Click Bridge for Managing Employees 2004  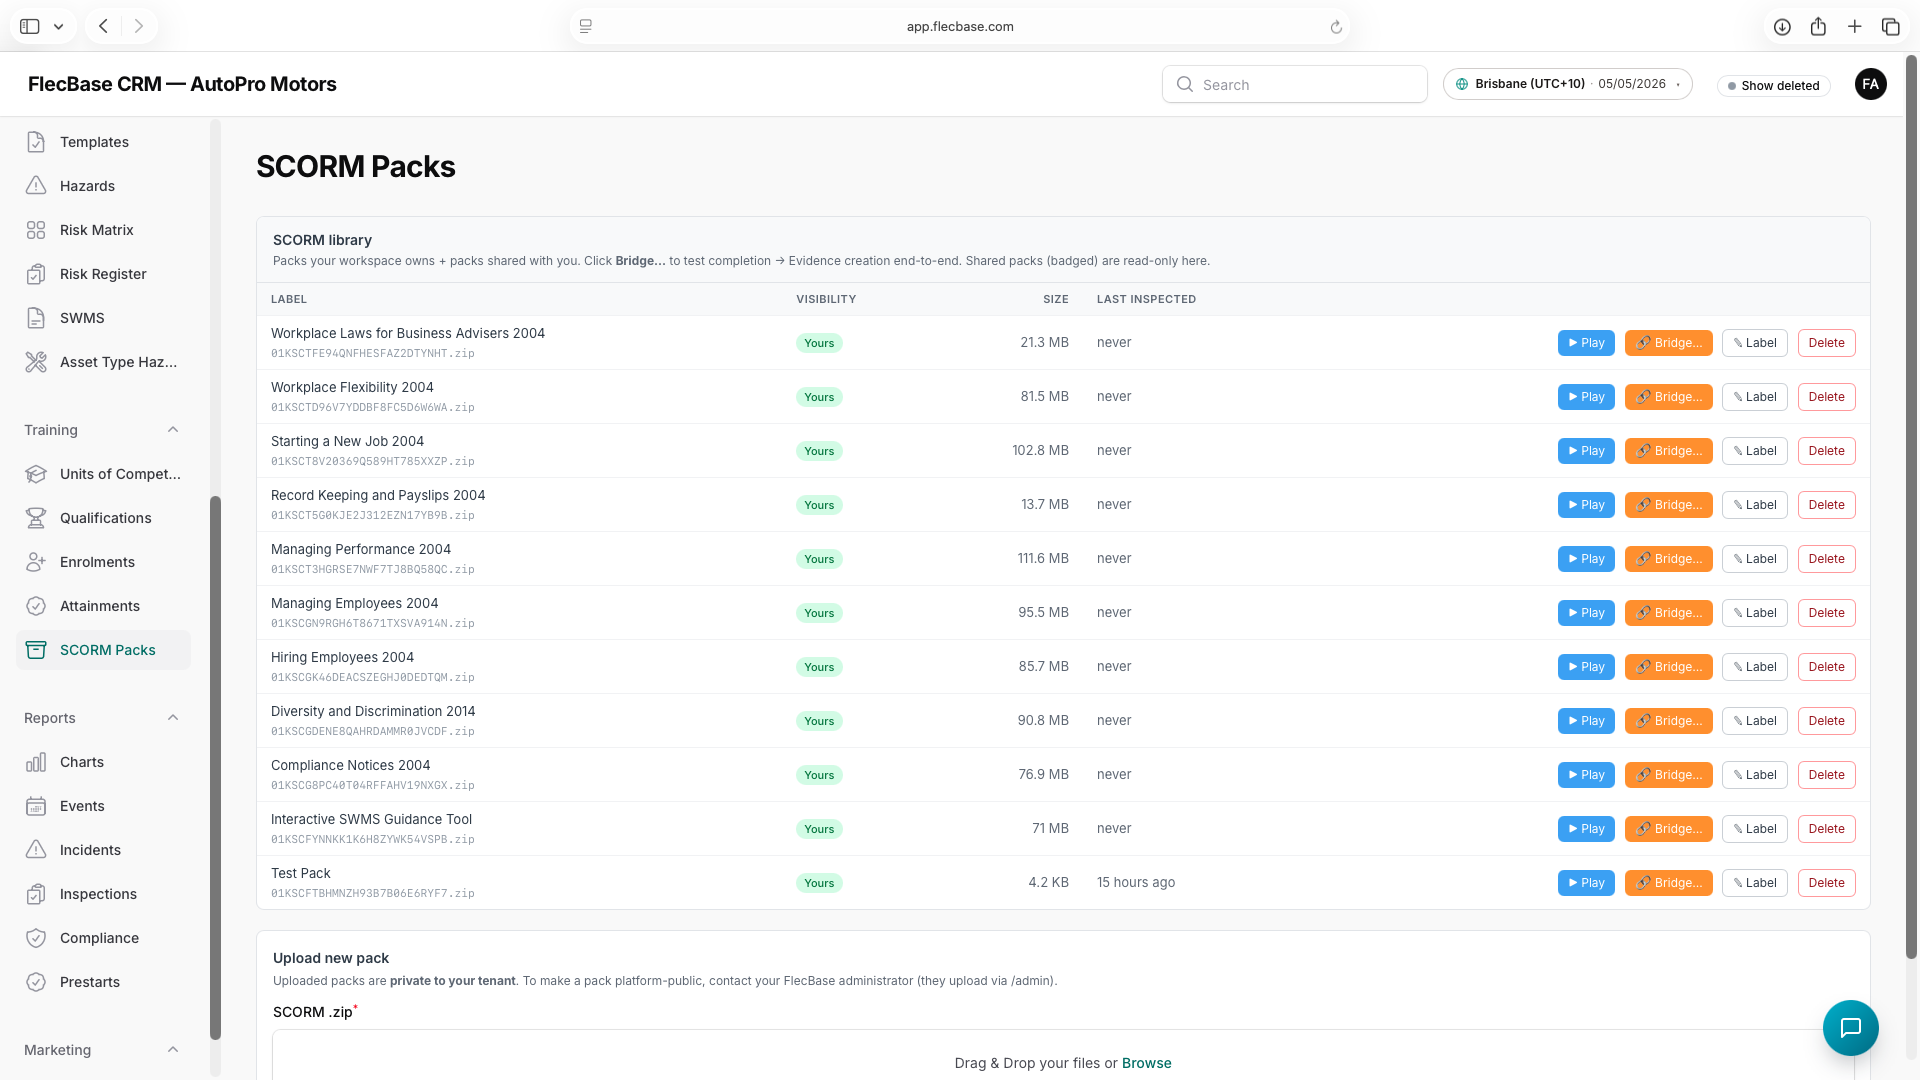1668,613
